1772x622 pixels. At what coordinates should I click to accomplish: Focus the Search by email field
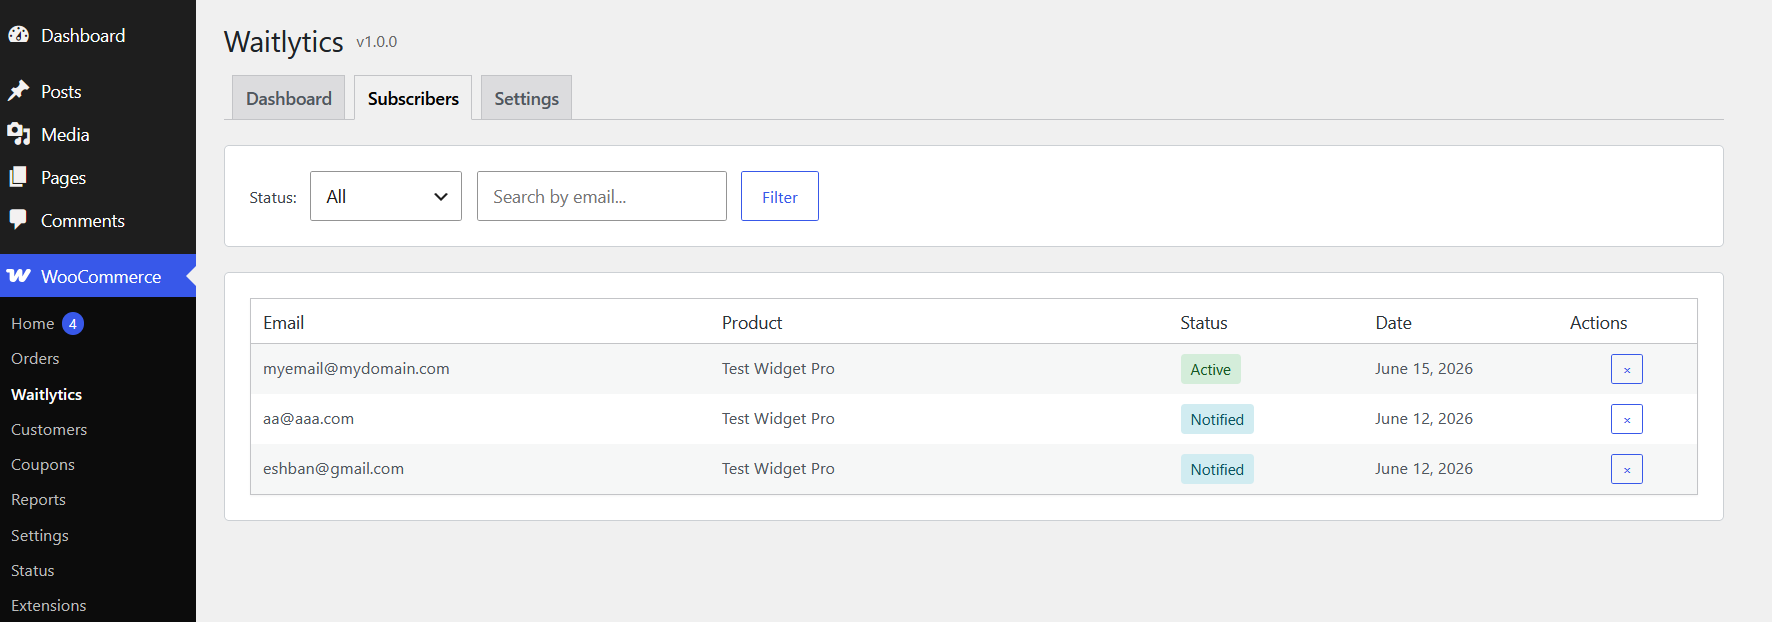(x=602, y=196)
